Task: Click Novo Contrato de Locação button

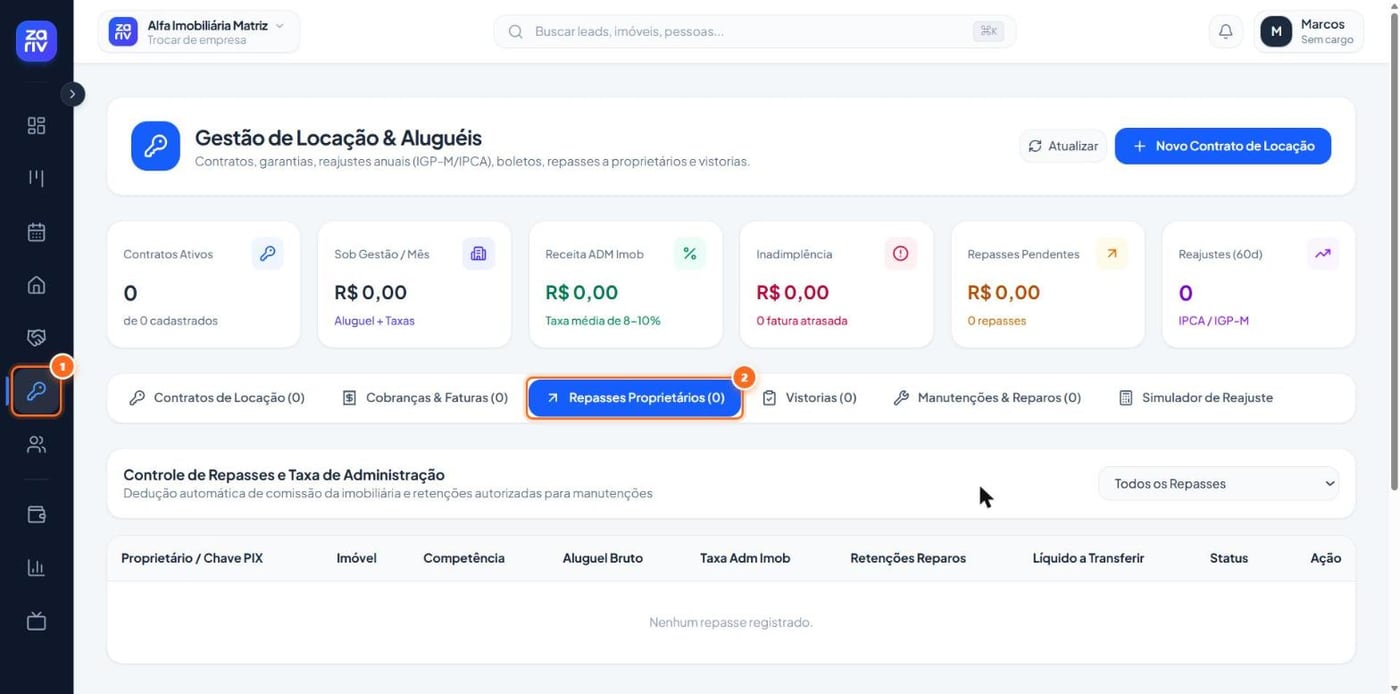Action: coord(1223,146)
